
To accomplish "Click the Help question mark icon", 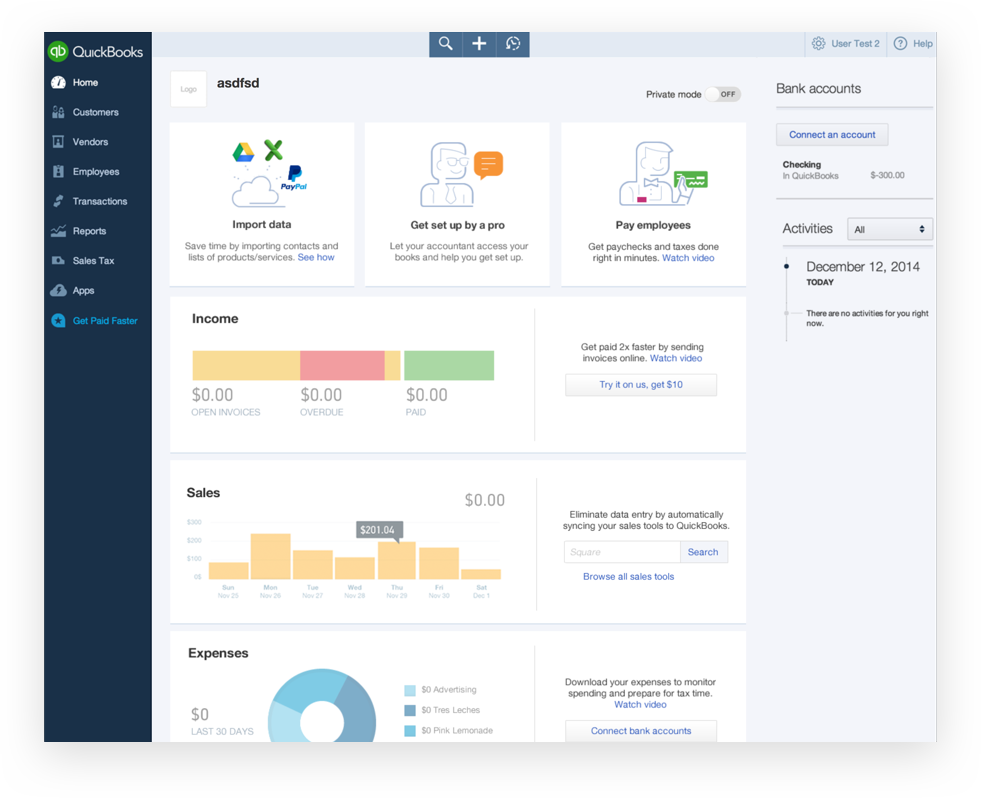I will [x=900, y=43].
